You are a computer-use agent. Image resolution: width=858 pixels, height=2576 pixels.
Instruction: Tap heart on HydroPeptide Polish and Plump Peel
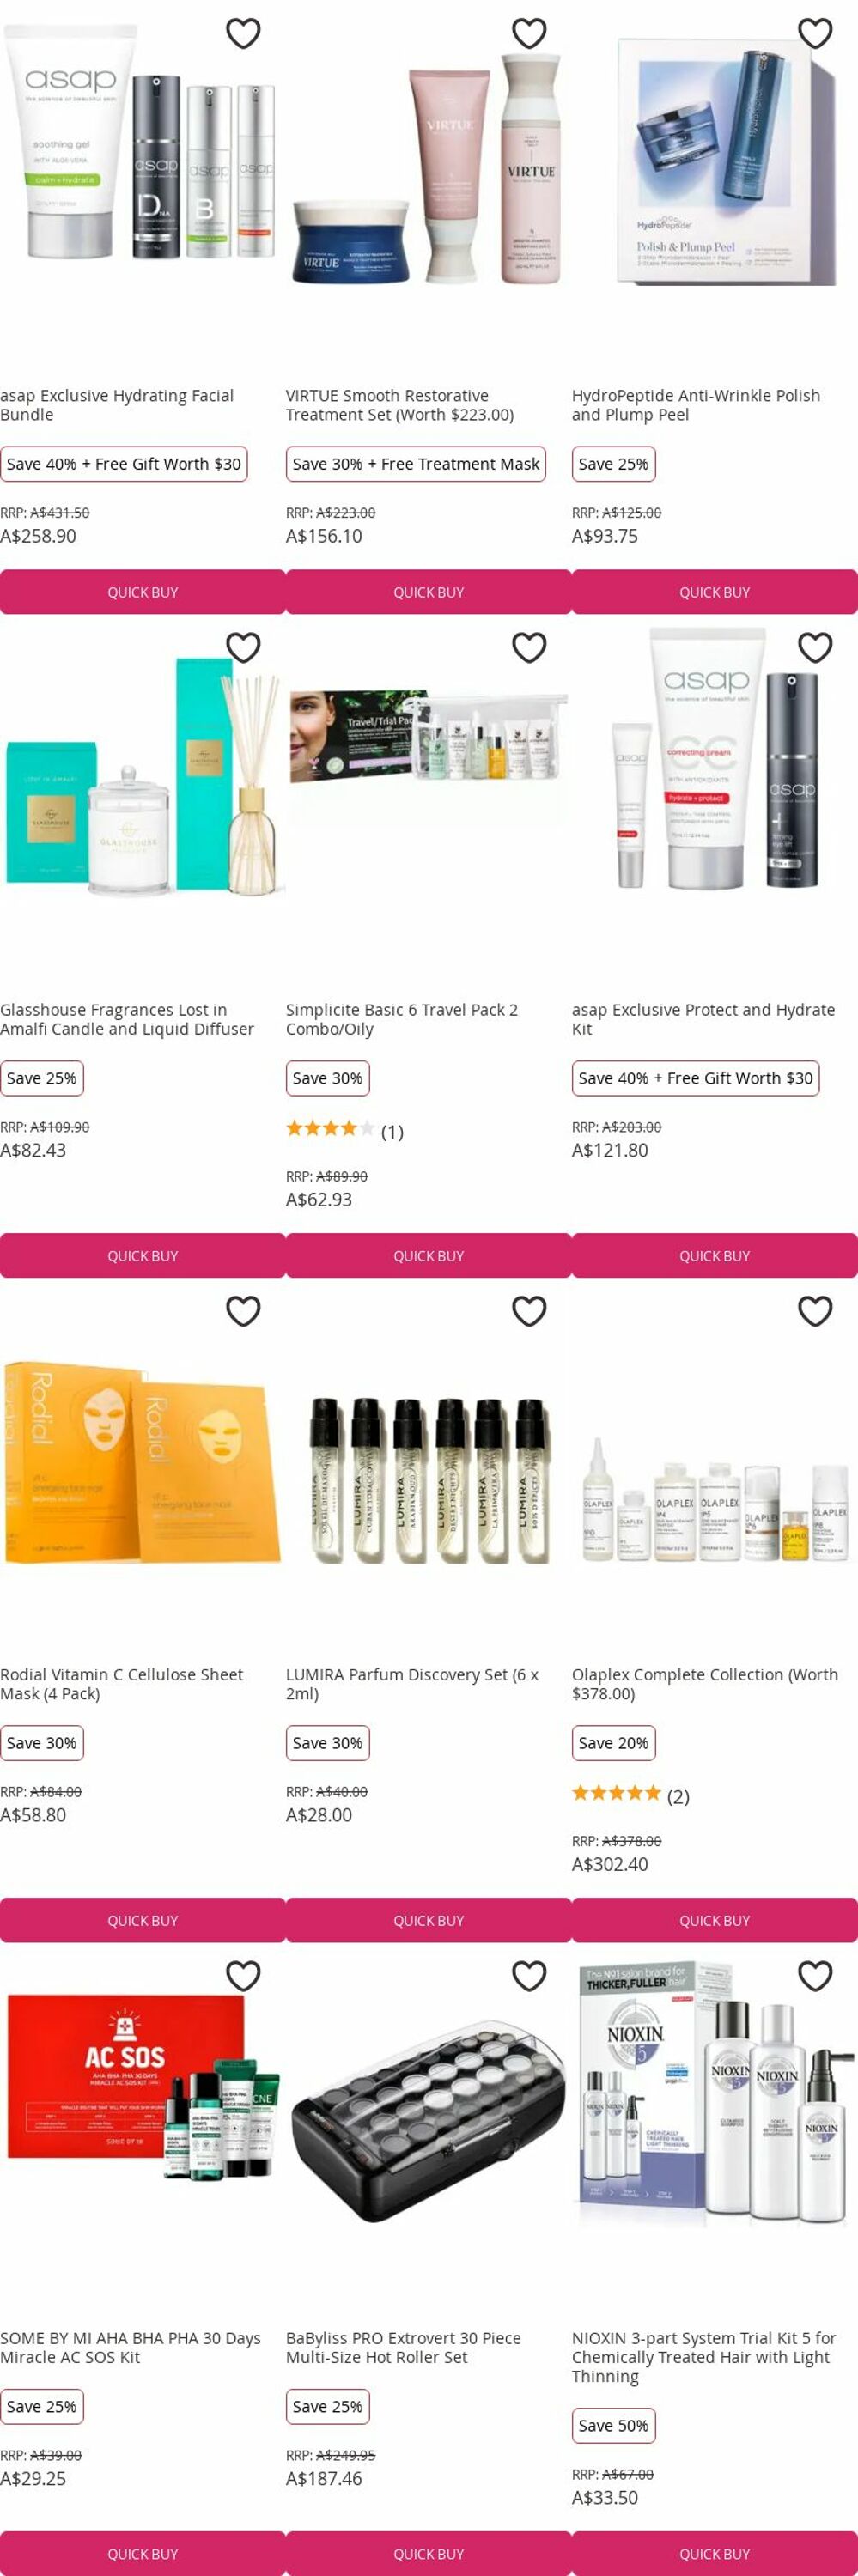coord(815,34)
